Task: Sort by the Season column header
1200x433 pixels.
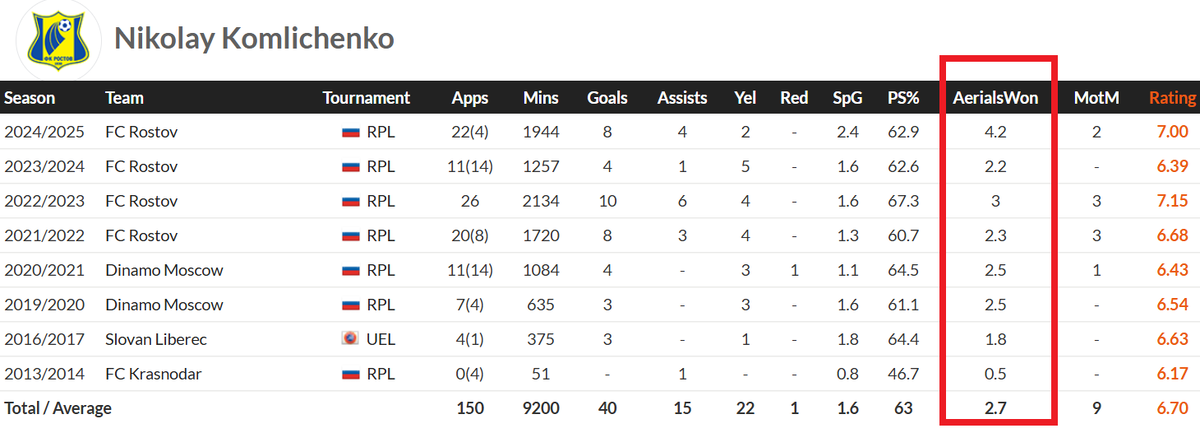Action: coord(29,98)
